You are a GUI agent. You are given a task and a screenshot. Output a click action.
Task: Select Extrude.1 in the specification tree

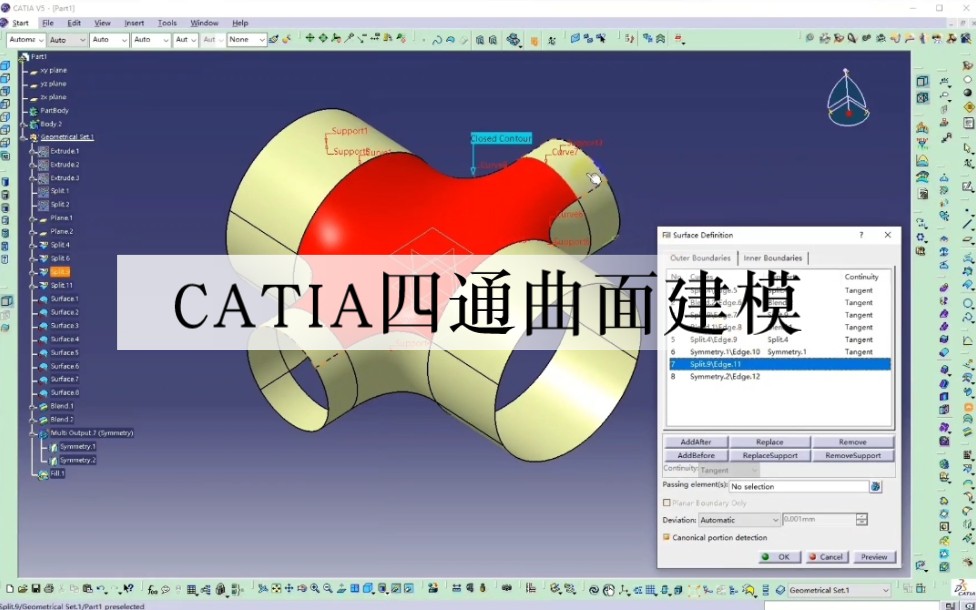tap(65, 151)
